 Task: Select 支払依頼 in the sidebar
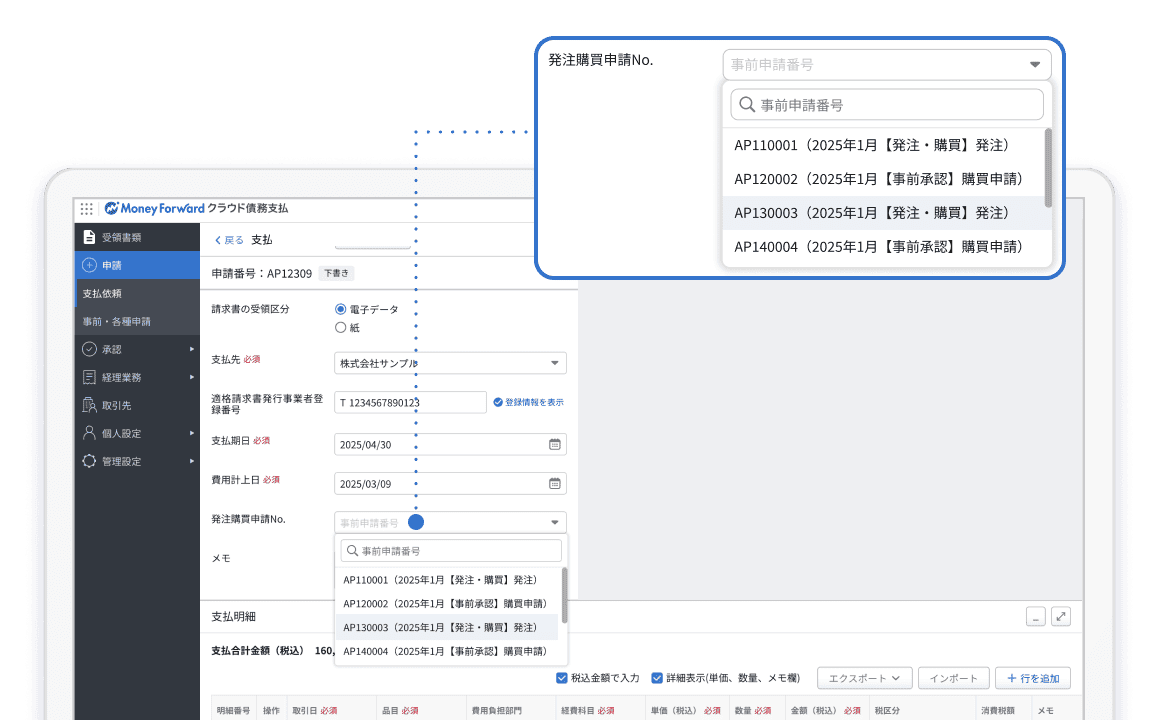pos(102,293)
